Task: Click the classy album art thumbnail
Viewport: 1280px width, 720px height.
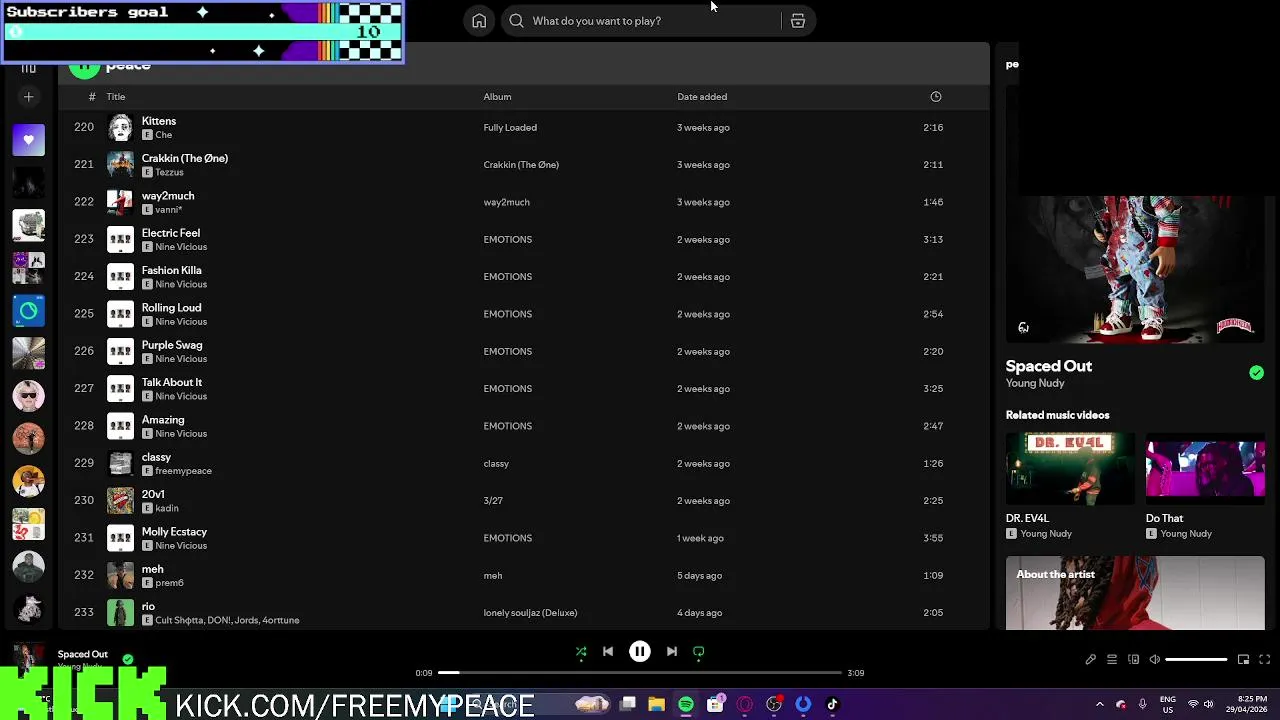Action: 120,464
